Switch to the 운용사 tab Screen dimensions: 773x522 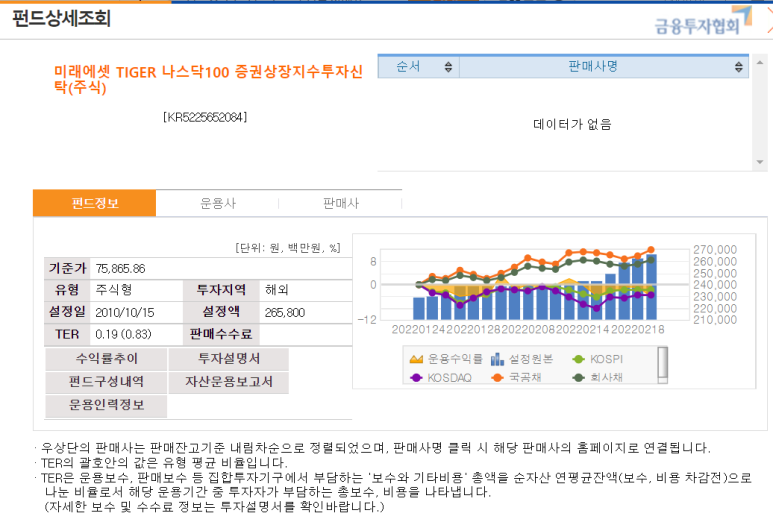218,203
